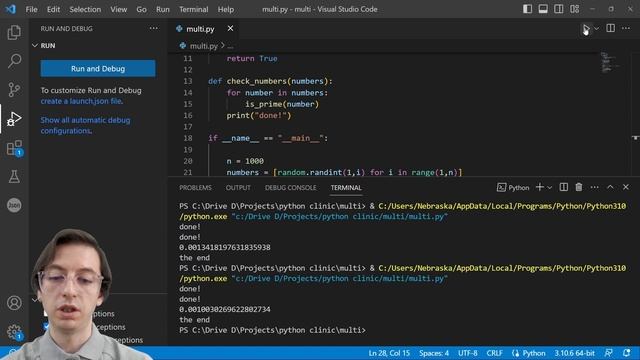The height and width of the screenshot is (360, 640).
Task: Toggle the secondary side bar layout icon
Action: (x=558, y=9)
